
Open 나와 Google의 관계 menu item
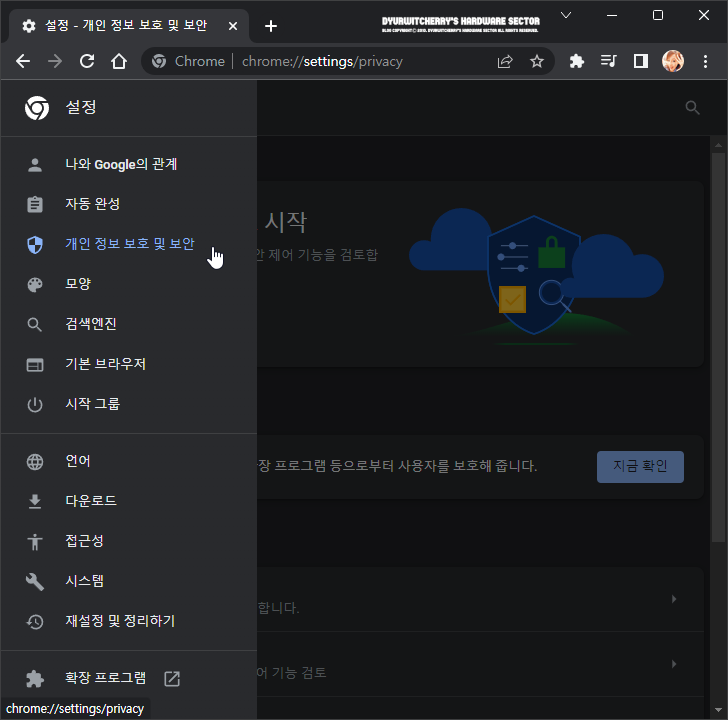pos(129,164)
